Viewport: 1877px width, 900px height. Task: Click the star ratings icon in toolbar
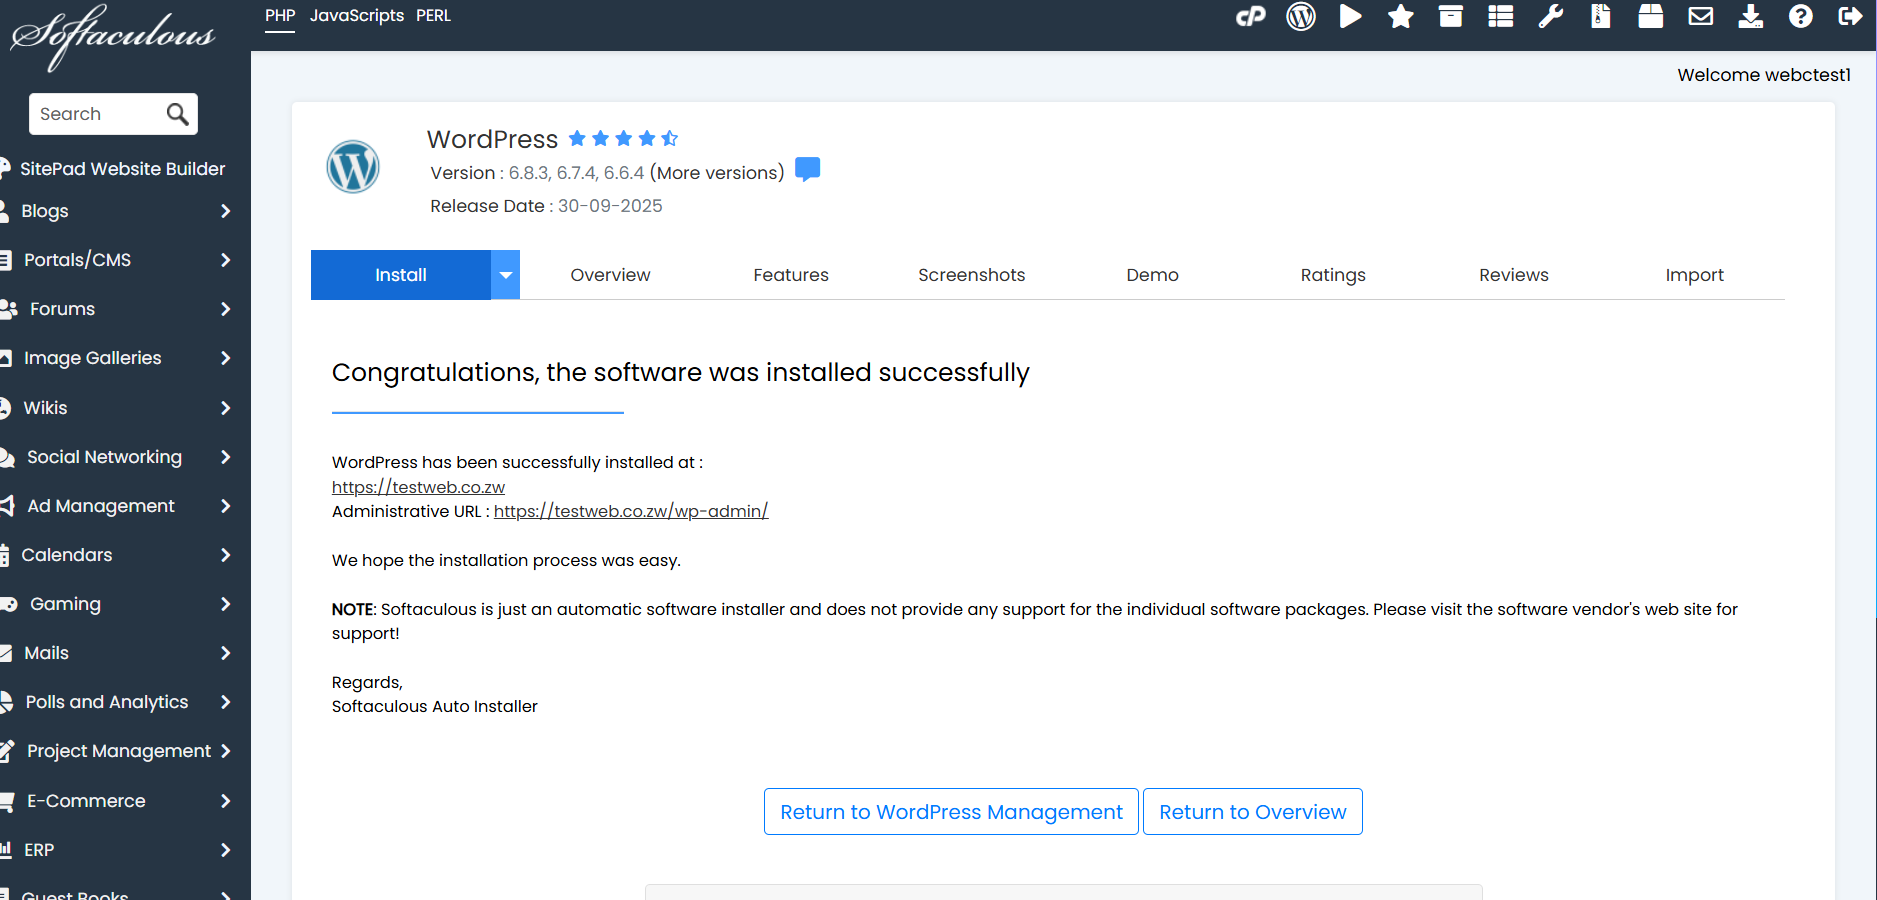pos(1401,16)
